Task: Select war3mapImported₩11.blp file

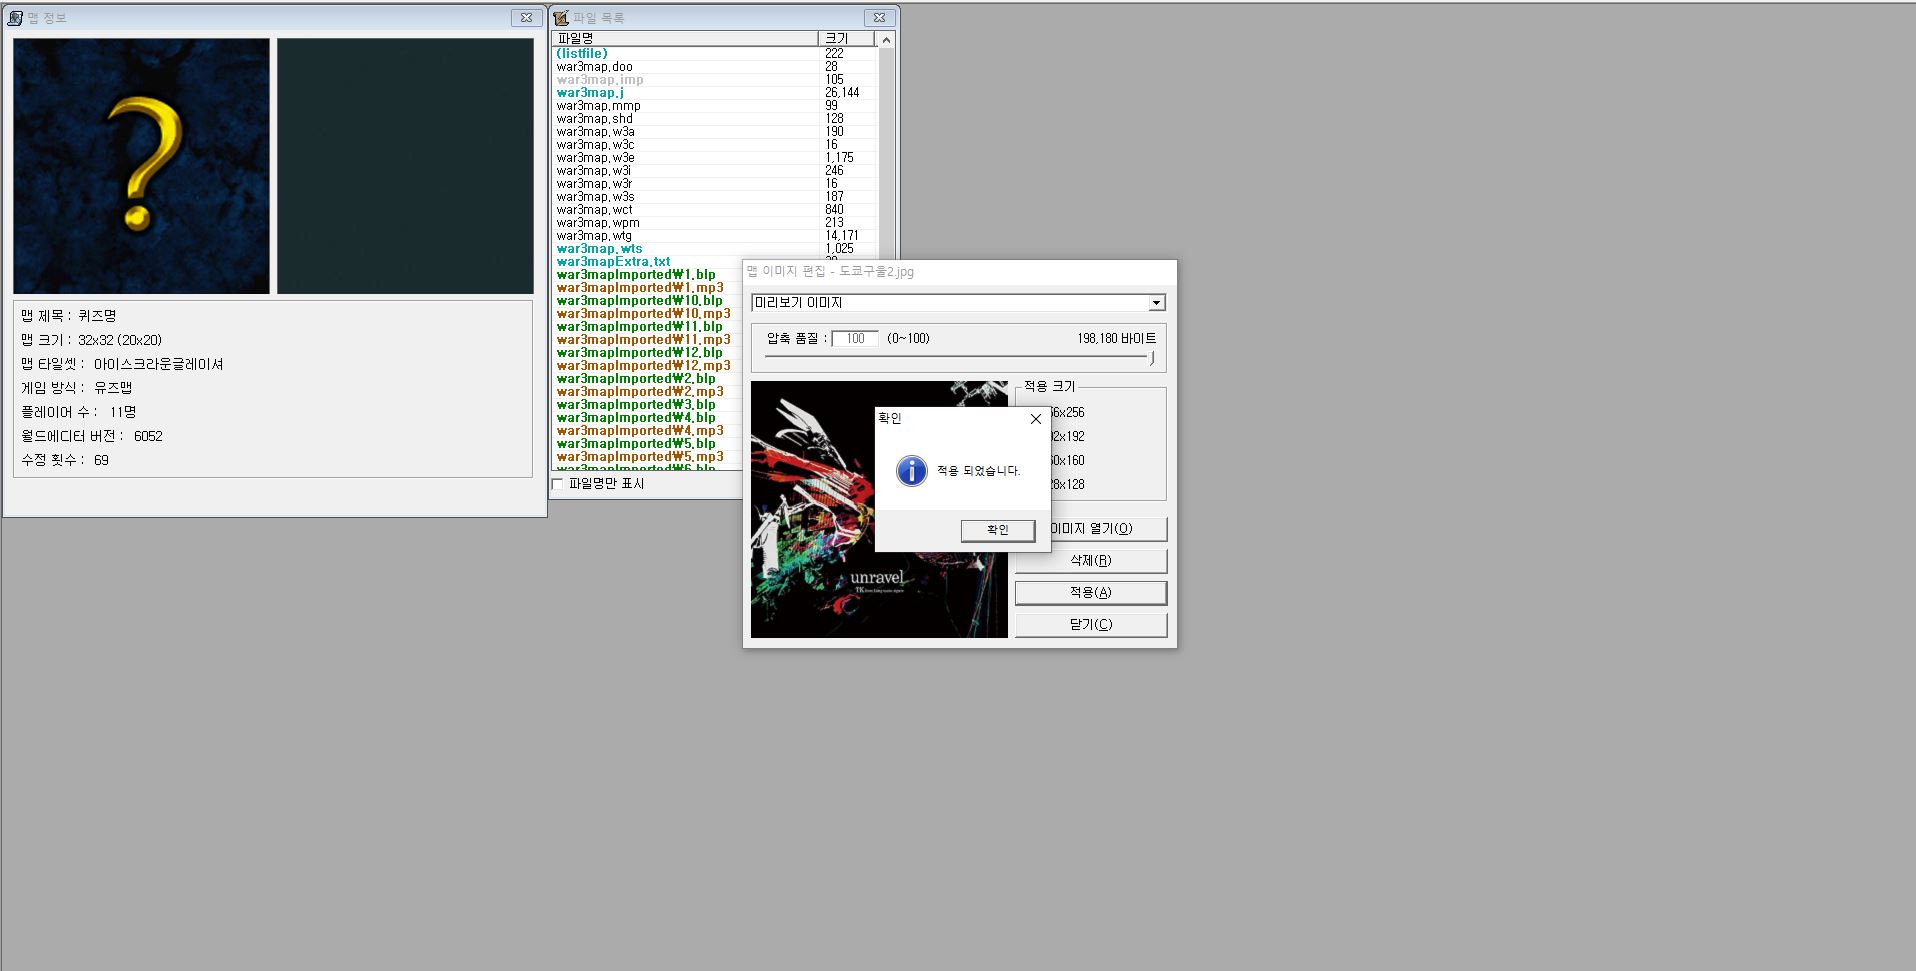Action: tap(639, 327)
